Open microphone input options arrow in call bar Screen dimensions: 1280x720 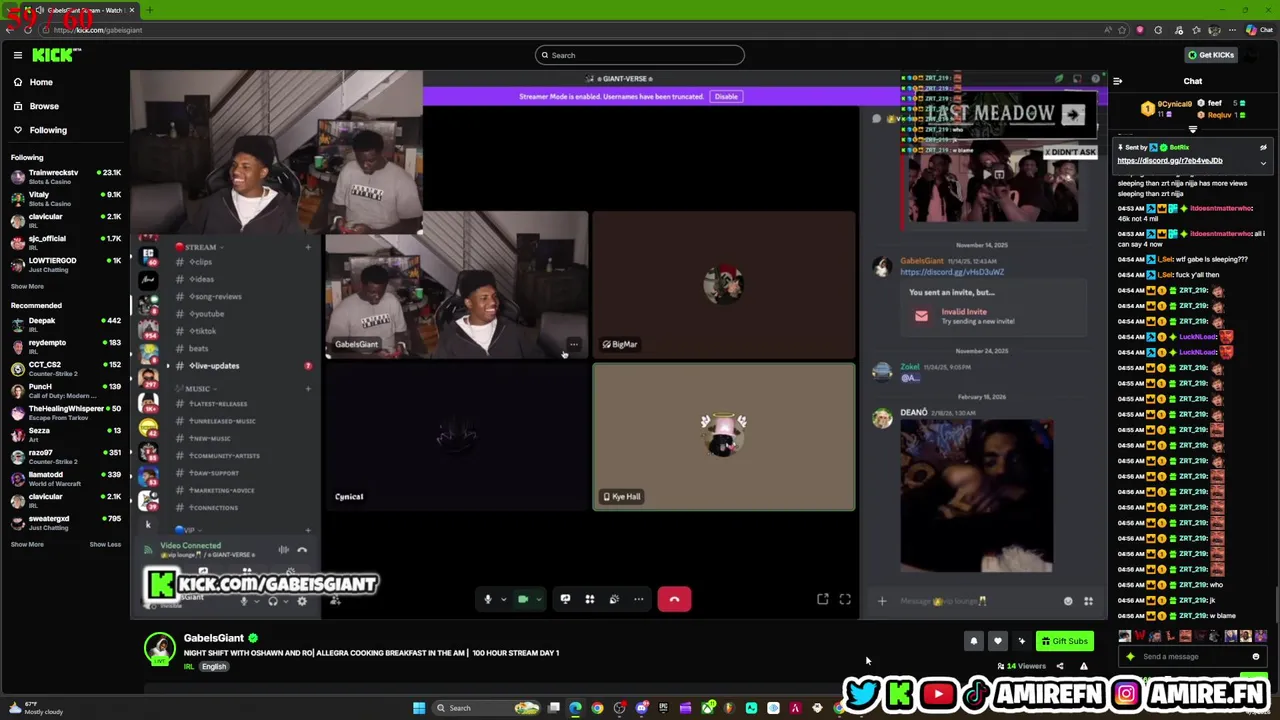click(x=503, y=600)
